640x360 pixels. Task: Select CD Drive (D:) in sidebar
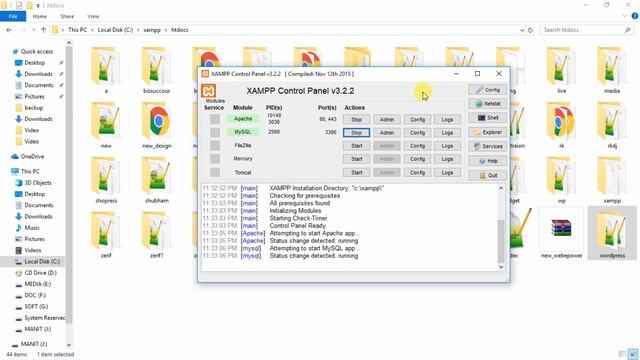(x=40, y=273)
